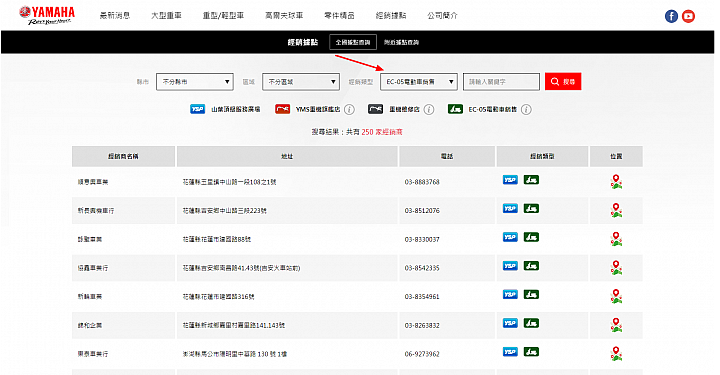720x375 pixels.
Task: Click the dark repair-shop legend badge
Action: coord(376,109)
